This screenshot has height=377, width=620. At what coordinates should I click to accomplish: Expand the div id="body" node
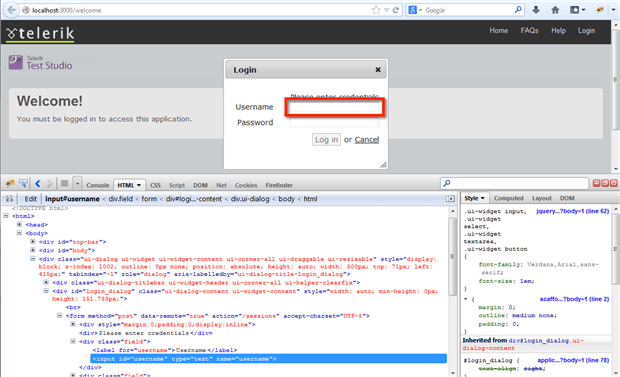click(x=32, y=250)
